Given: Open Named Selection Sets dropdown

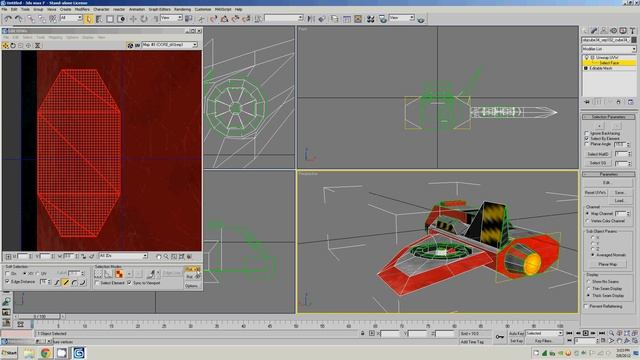Looking at the screenshot, I should (x=284, y=18).
